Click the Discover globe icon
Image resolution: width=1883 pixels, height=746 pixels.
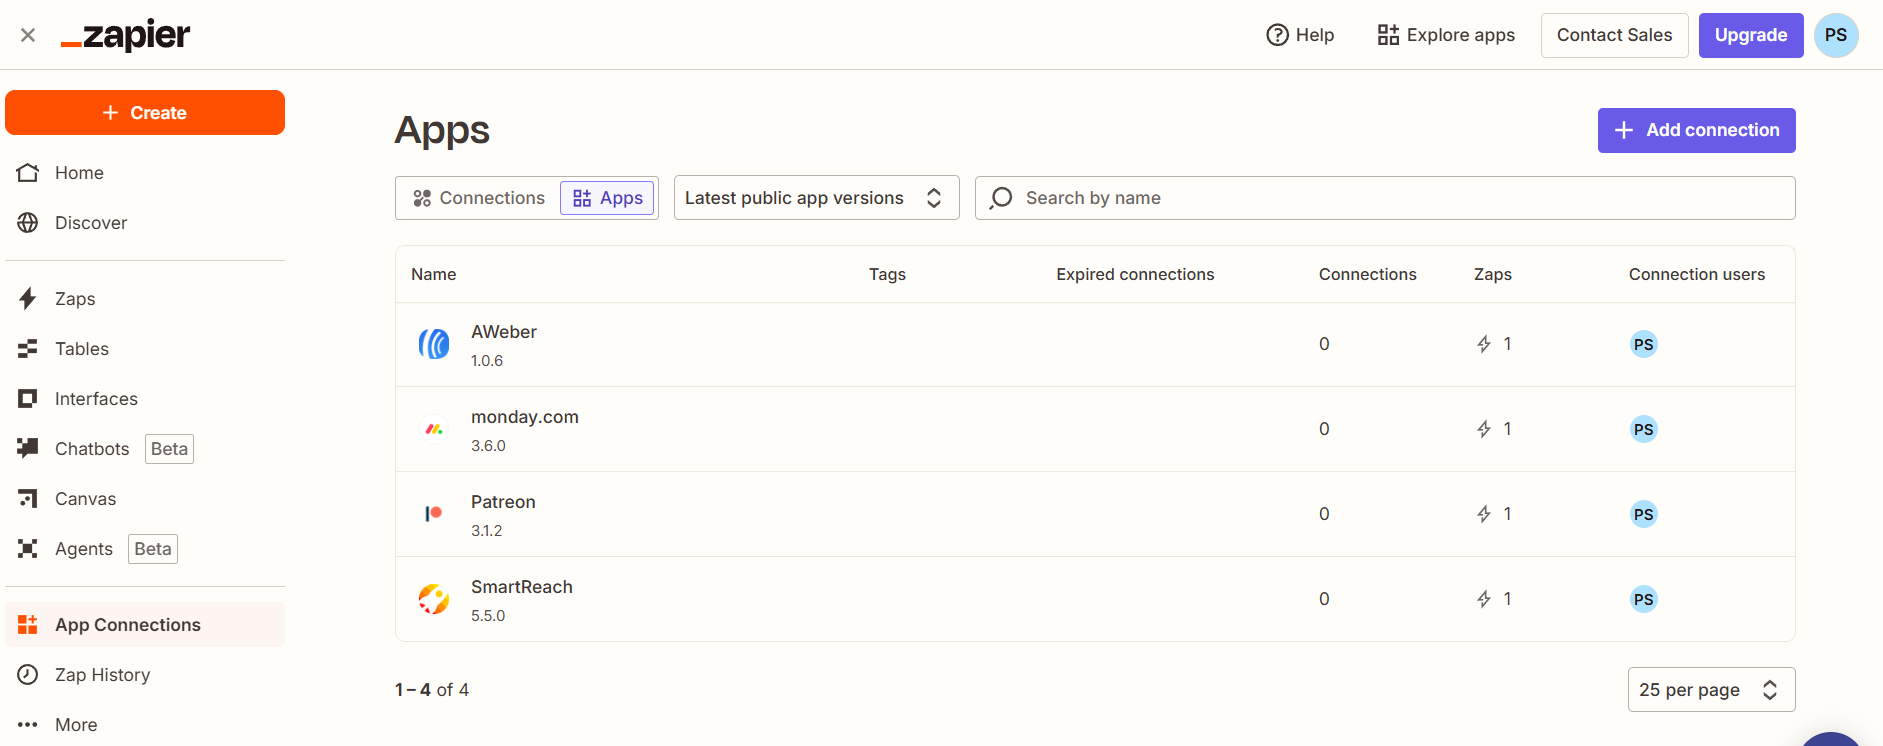coord(28,223)
